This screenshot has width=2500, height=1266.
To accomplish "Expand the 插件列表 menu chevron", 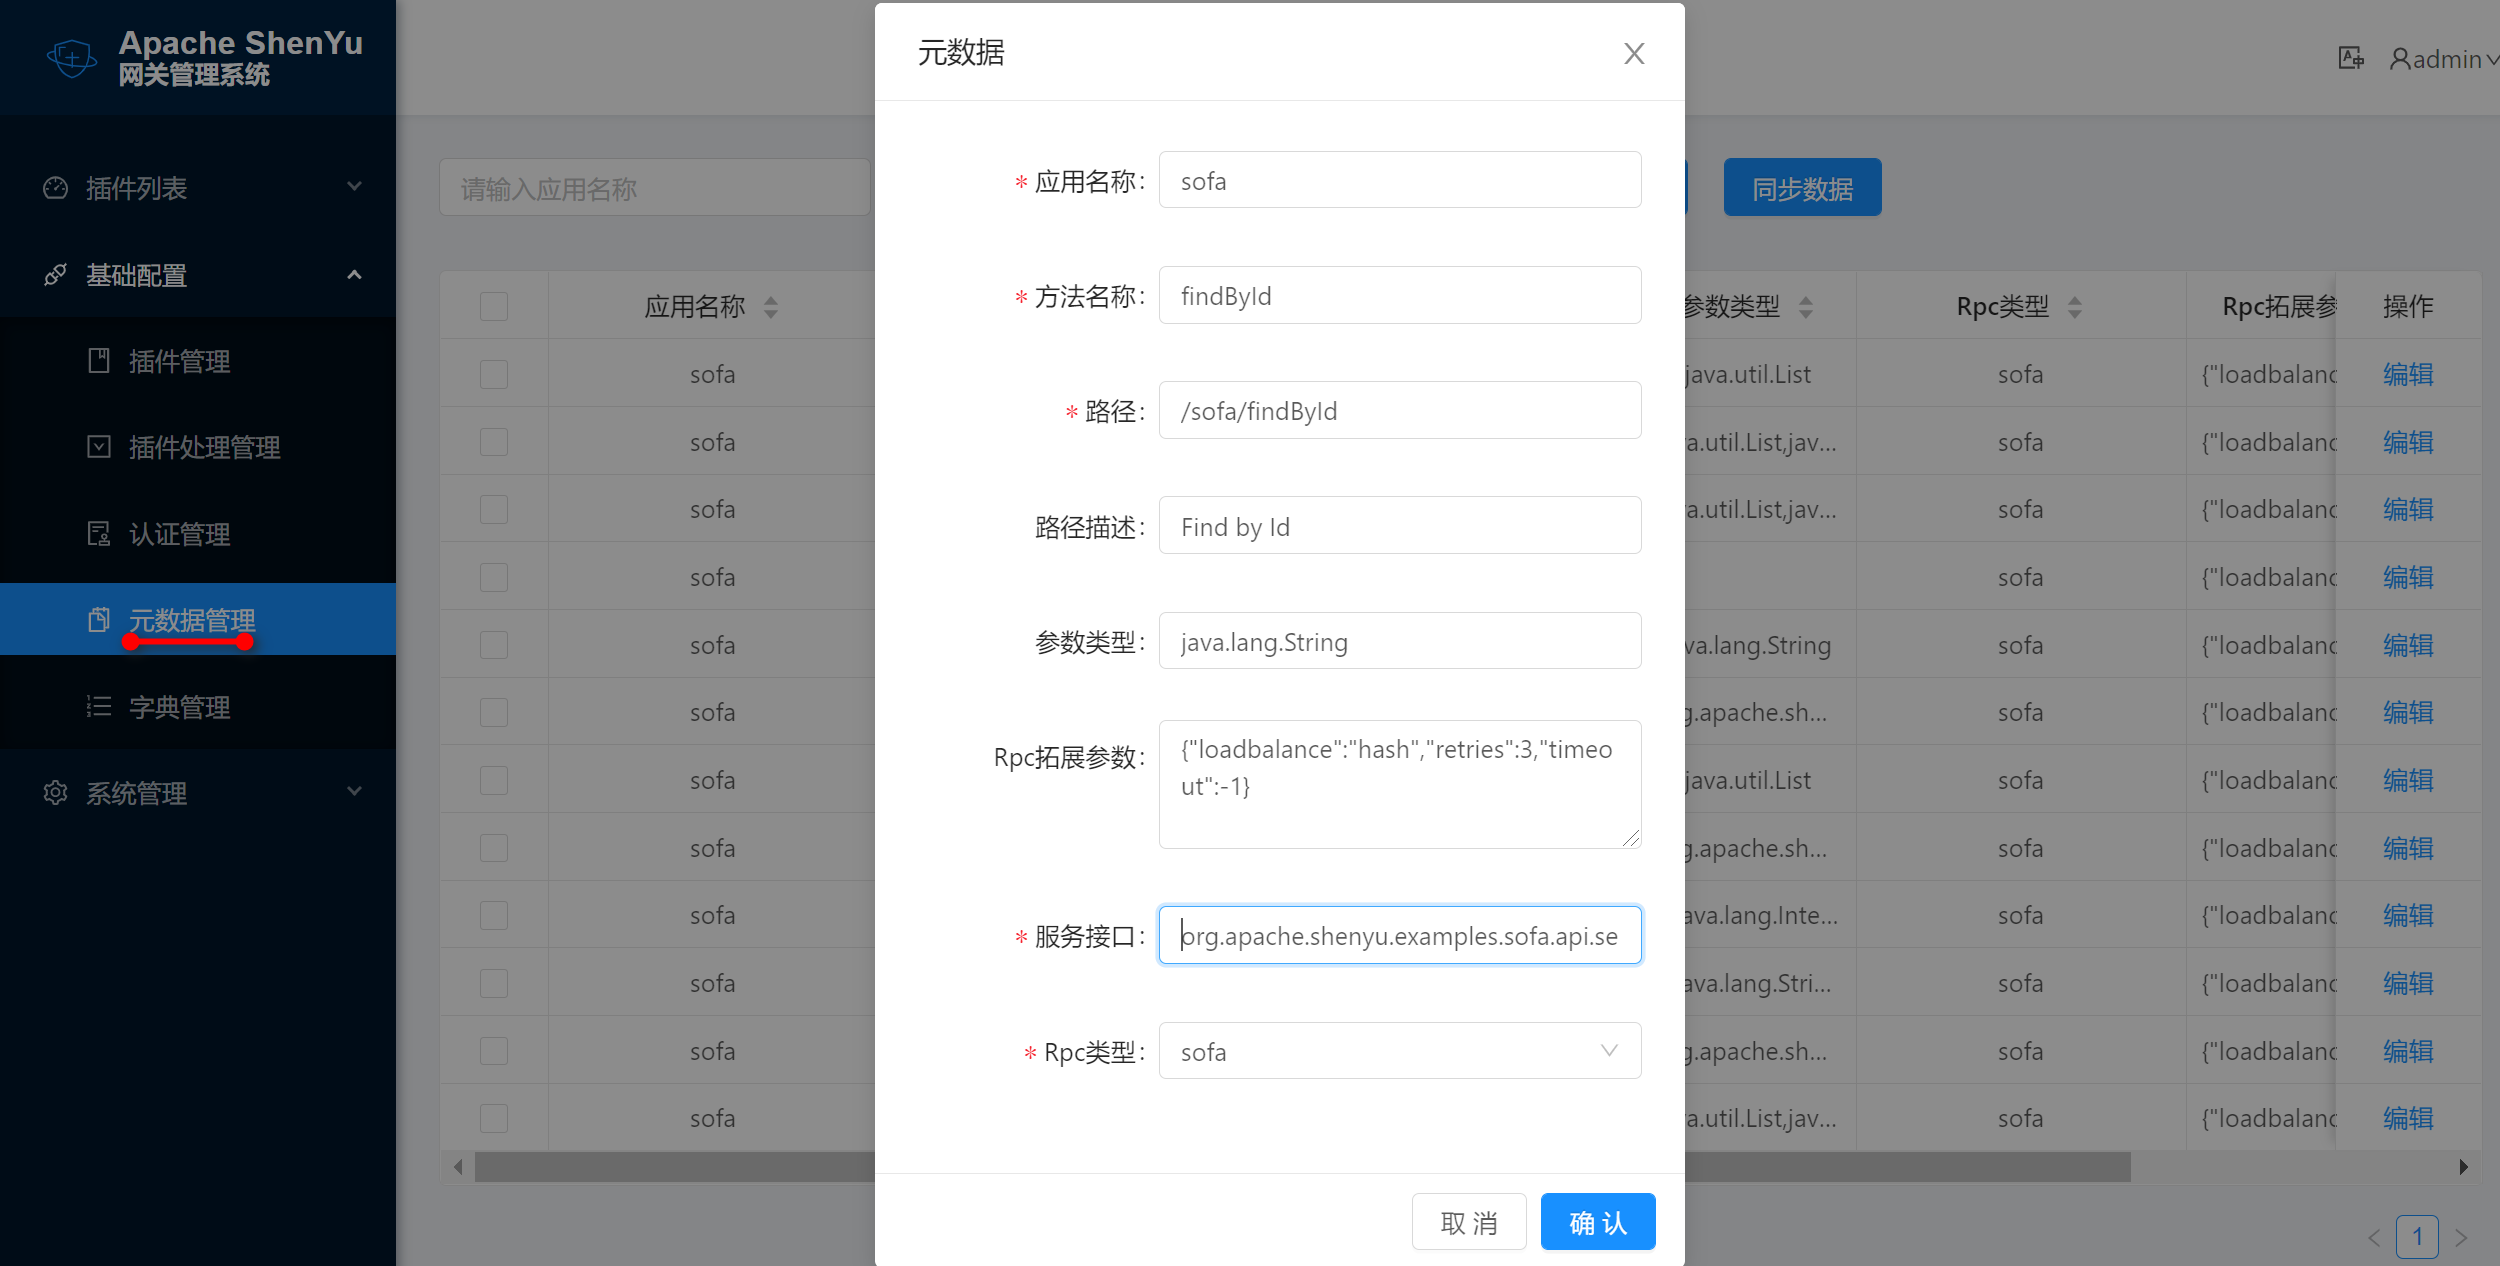I will tap(354, 187).
